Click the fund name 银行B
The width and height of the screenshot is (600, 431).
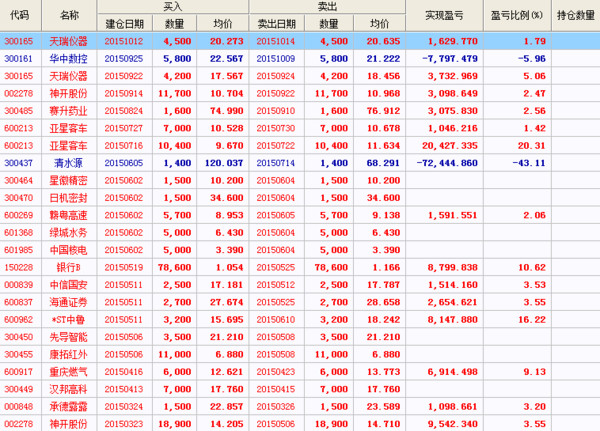pyautogui.click(x=68, y=267)
